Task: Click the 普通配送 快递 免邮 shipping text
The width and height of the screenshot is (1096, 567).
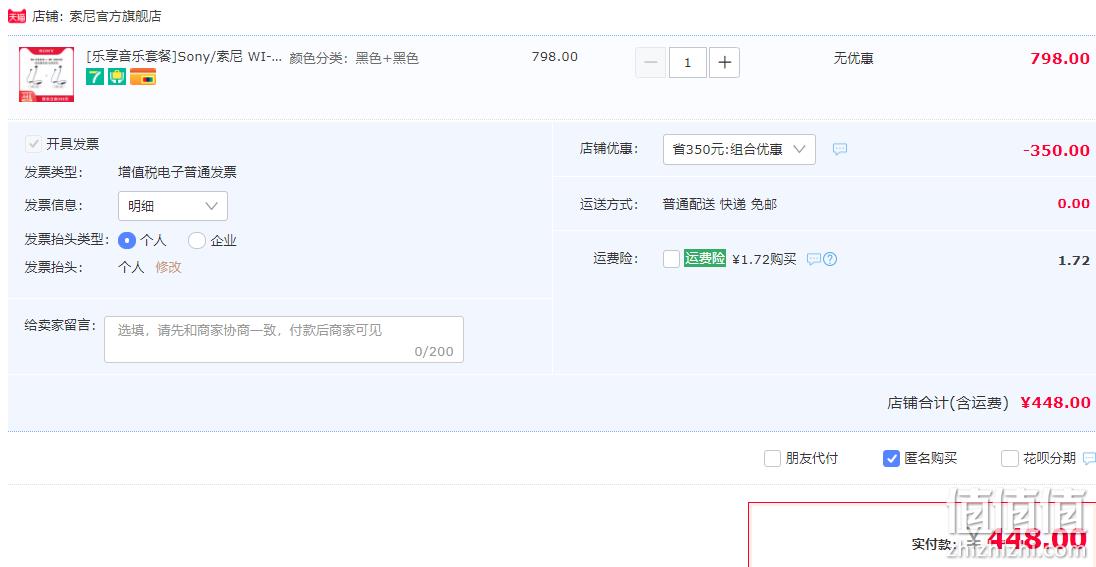Action: (x=720, y=204)
